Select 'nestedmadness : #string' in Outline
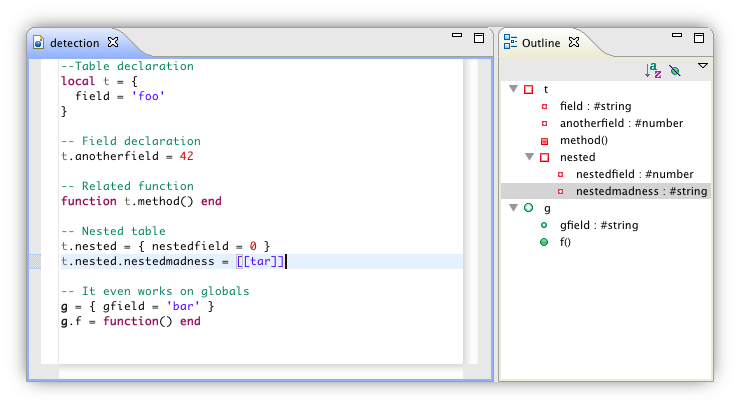 pyautogui.click(x=641, y=191)
